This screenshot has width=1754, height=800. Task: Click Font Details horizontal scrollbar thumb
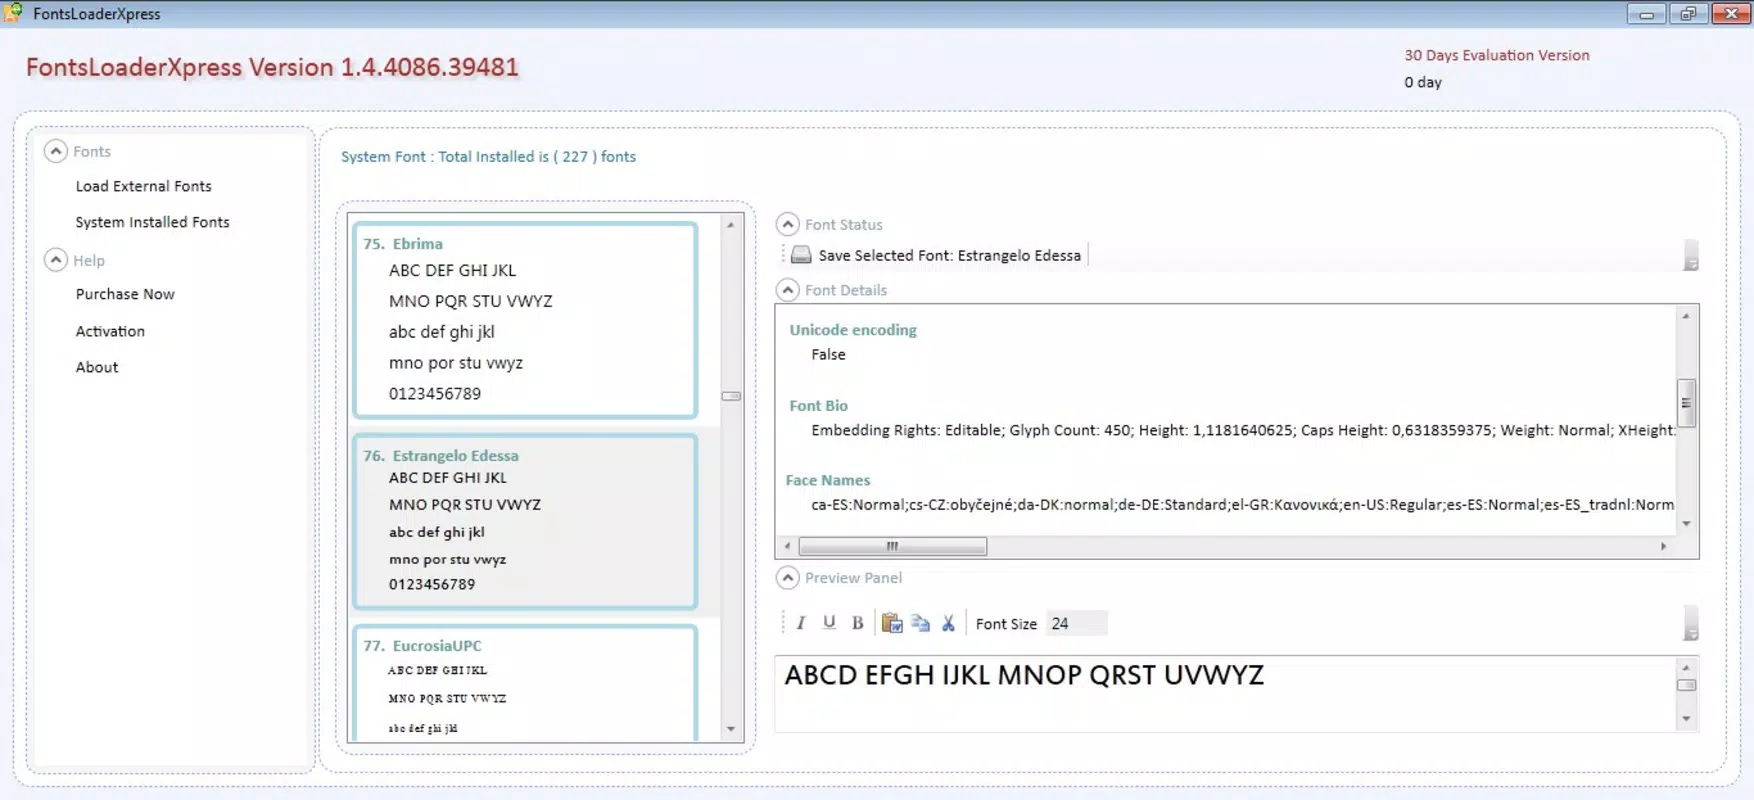click(x=892, y=546)
